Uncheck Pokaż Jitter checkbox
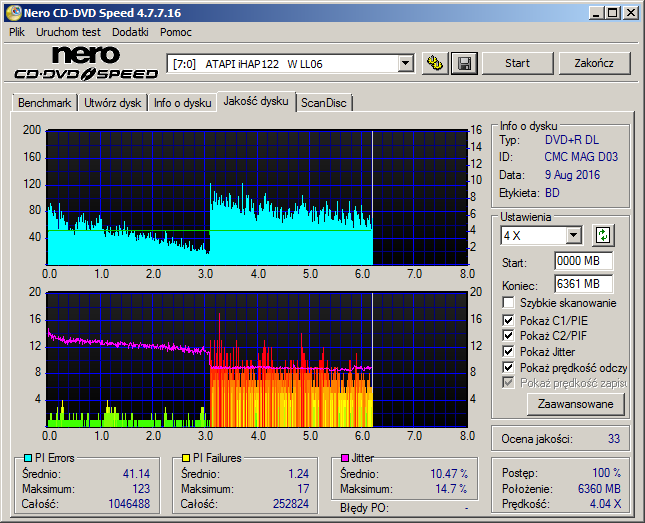Screen dimensions: 645x523 pos(508,351)
